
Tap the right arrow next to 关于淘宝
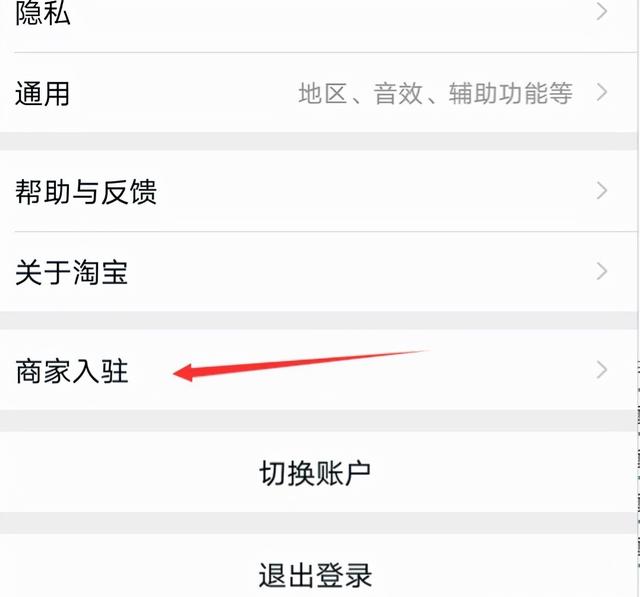click(x=602, y=271)
